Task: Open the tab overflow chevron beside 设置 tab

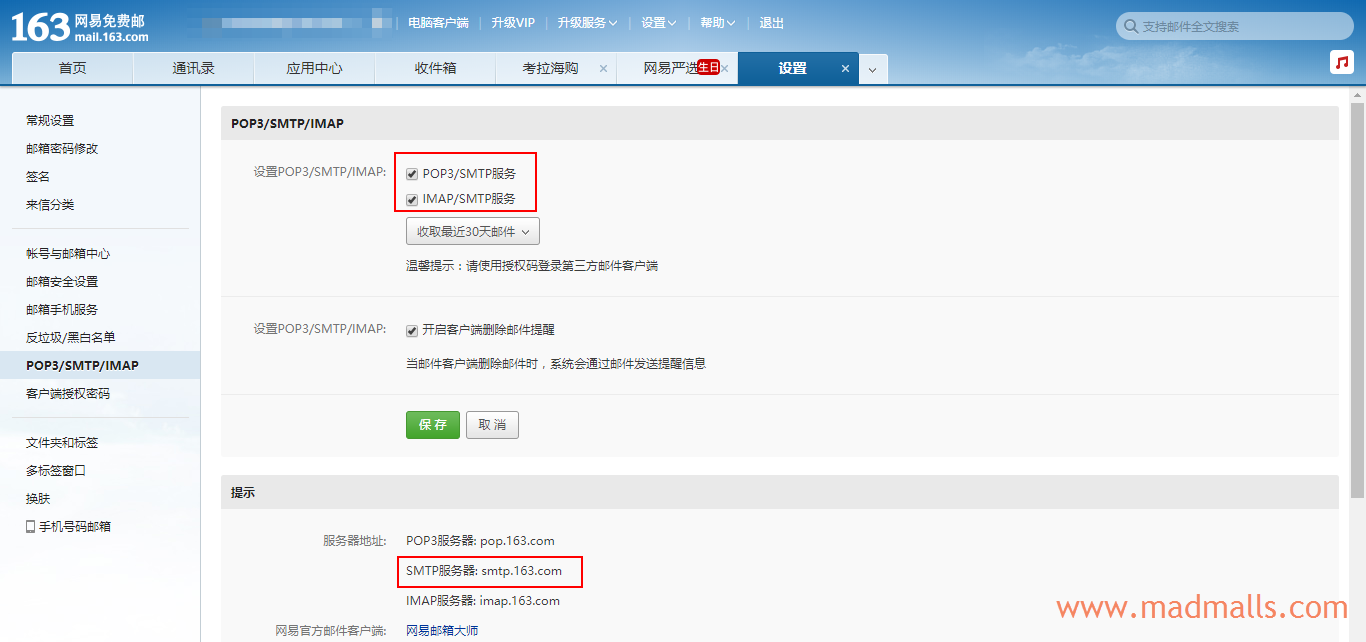Action: pos(872,68)
